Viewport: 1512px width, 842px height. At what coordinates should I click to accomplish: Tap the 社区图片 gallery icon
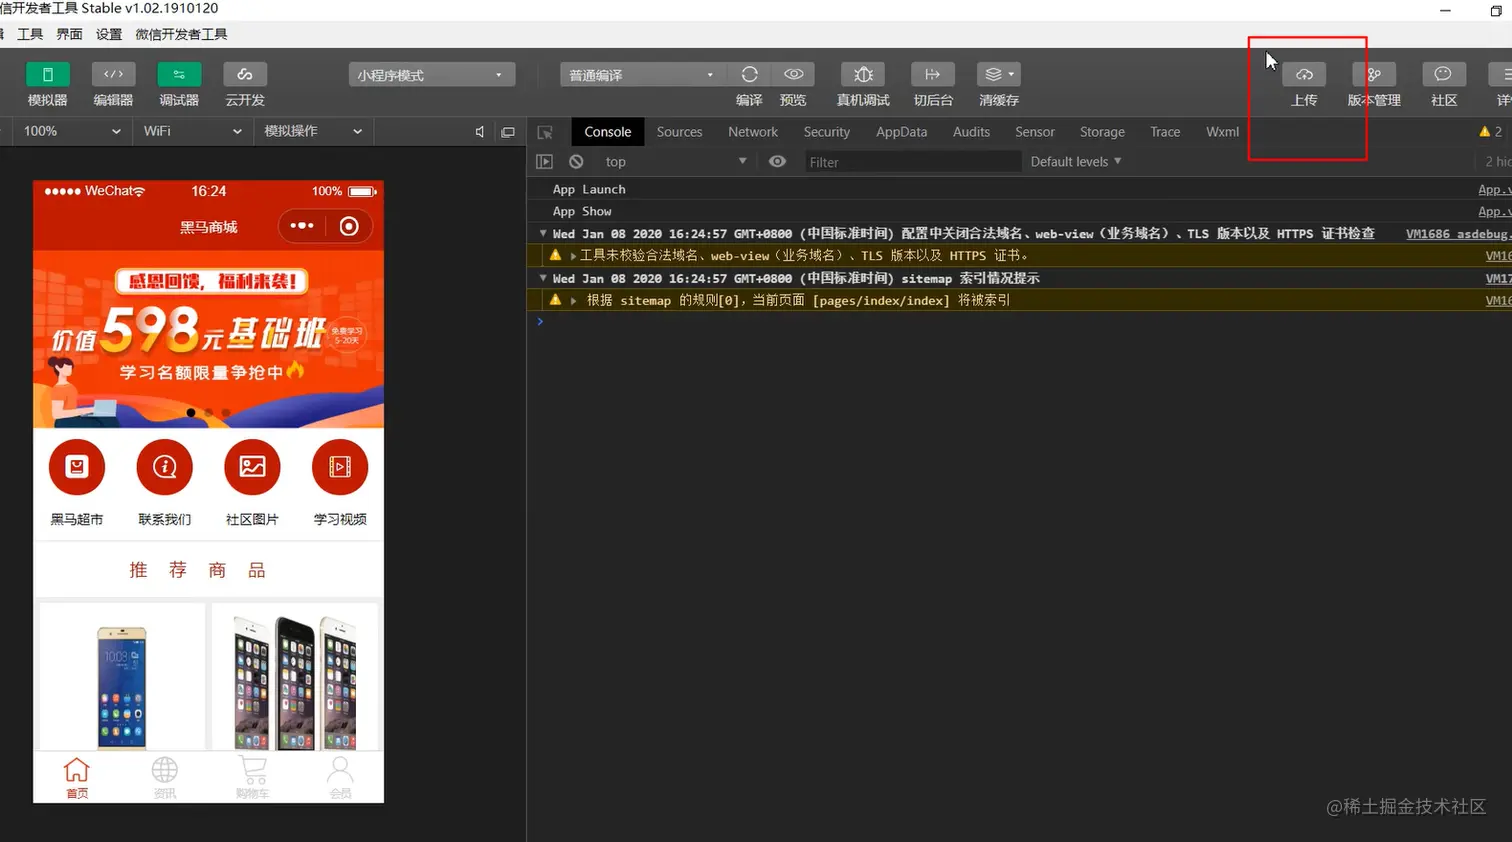pyautogui.click(x=252, y=467)
